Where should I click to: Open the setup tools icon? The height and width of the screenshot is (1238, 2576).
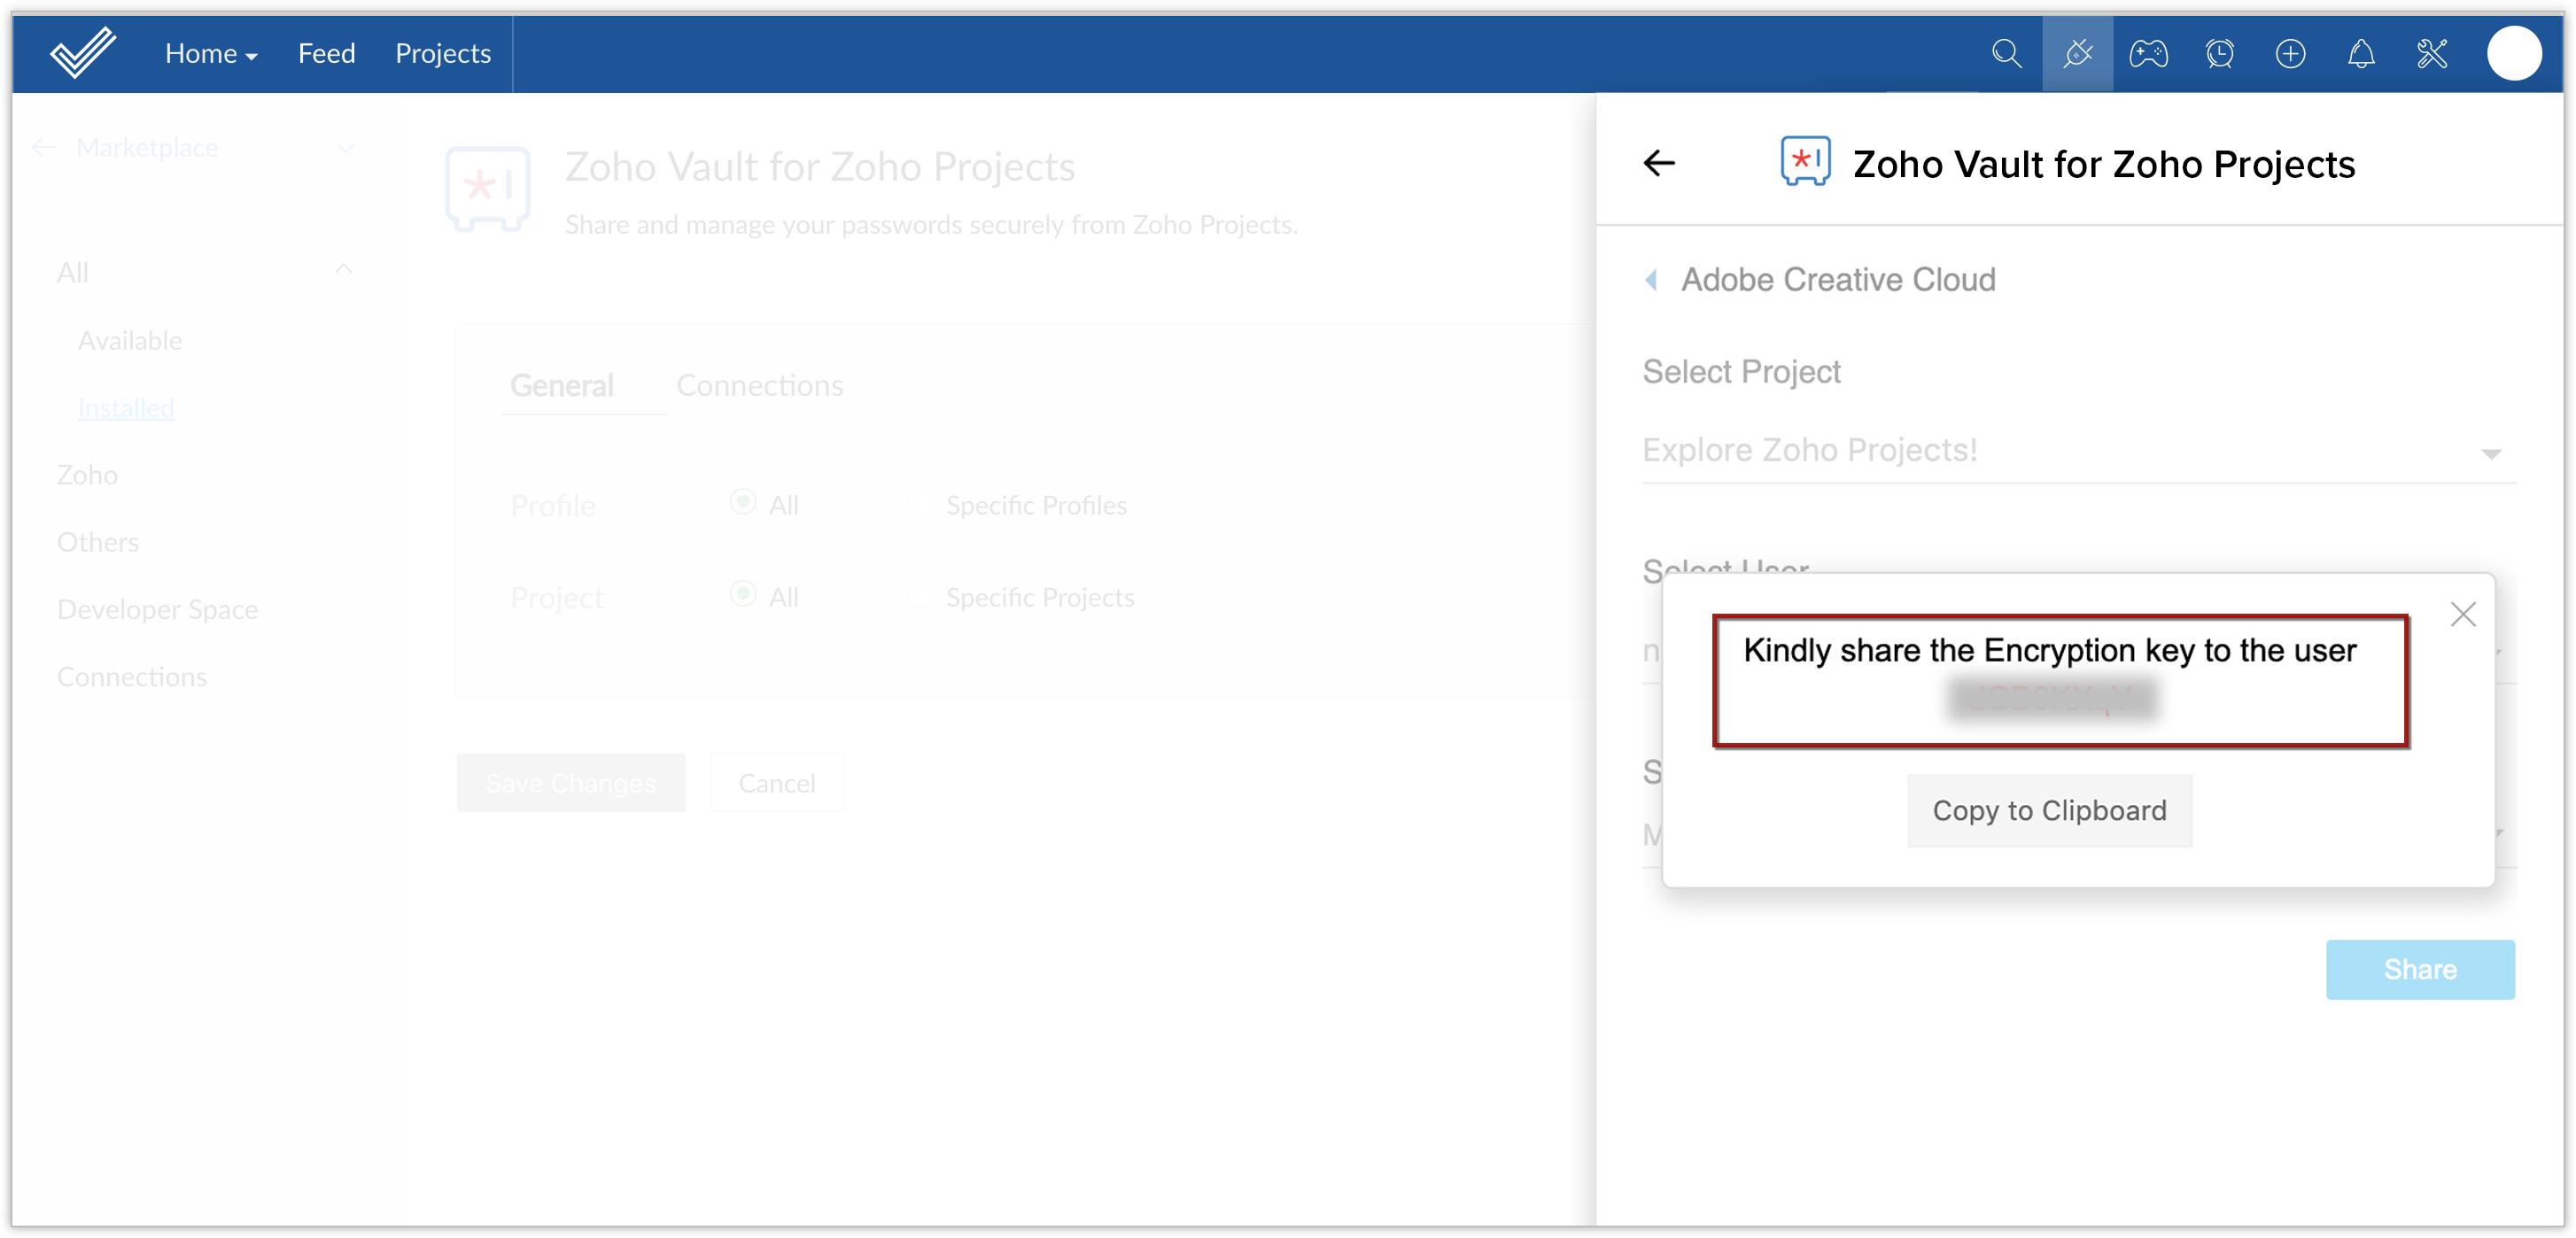(2432, 53)
